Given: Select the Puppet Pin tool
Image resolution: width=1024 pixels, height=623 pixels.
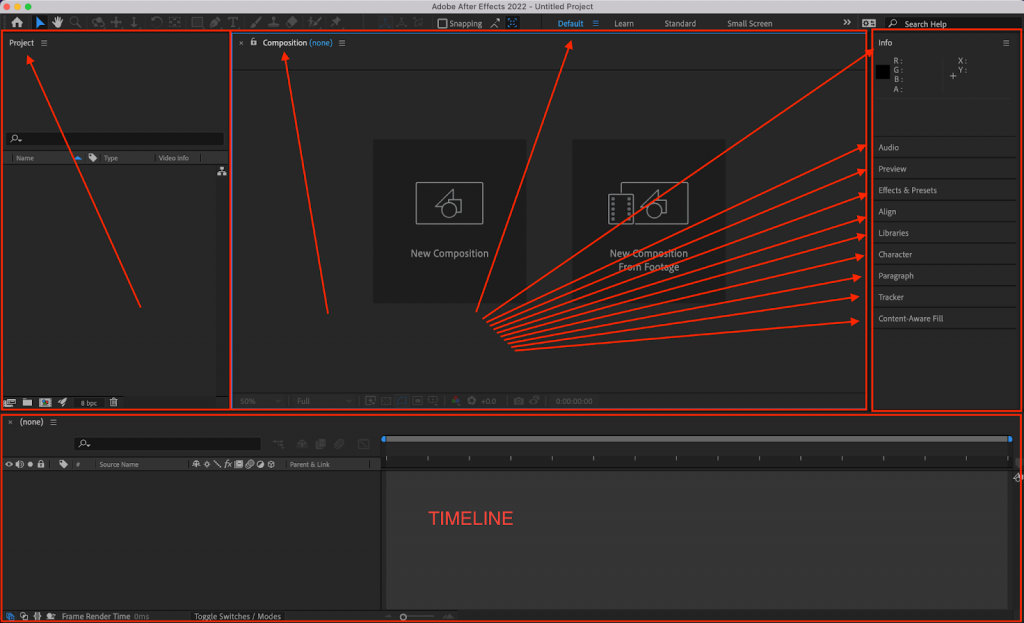Looking at the screenshot, I should [x=335, y=22].
